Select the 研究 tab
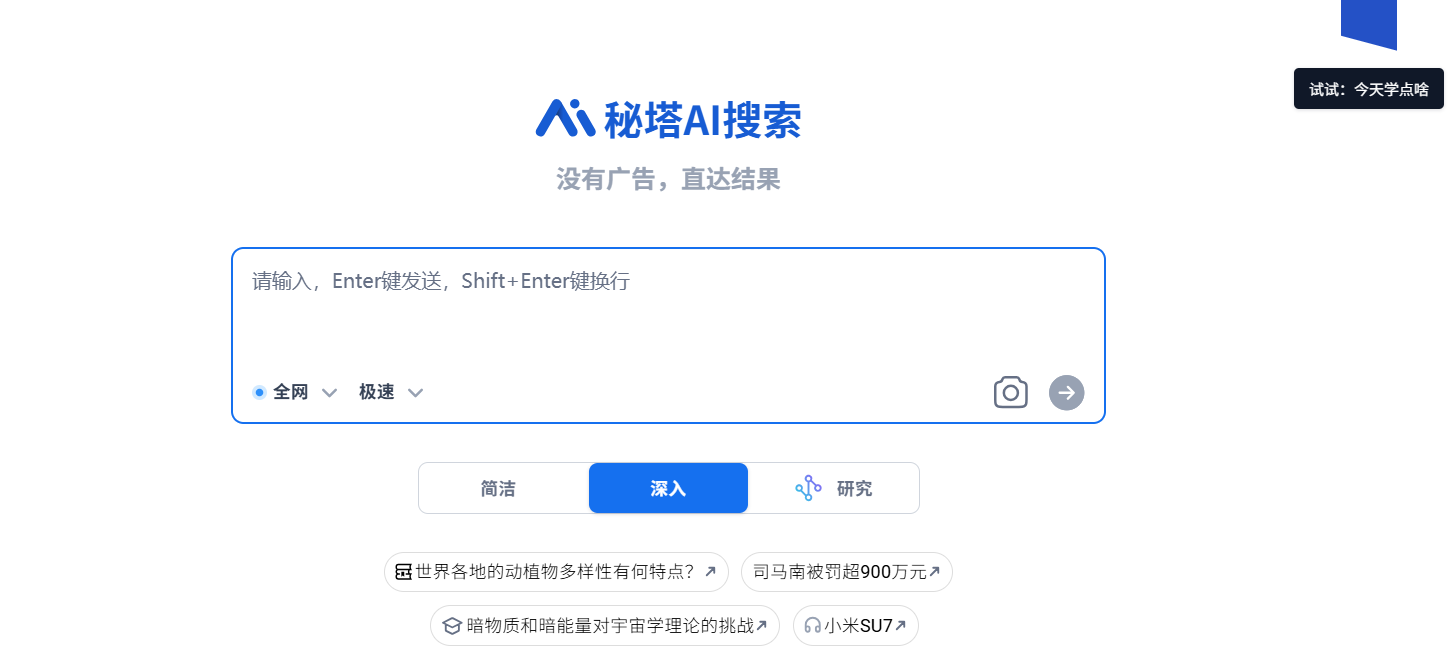The height and width of the screenshot is (662, 1451). pos(834,488)
